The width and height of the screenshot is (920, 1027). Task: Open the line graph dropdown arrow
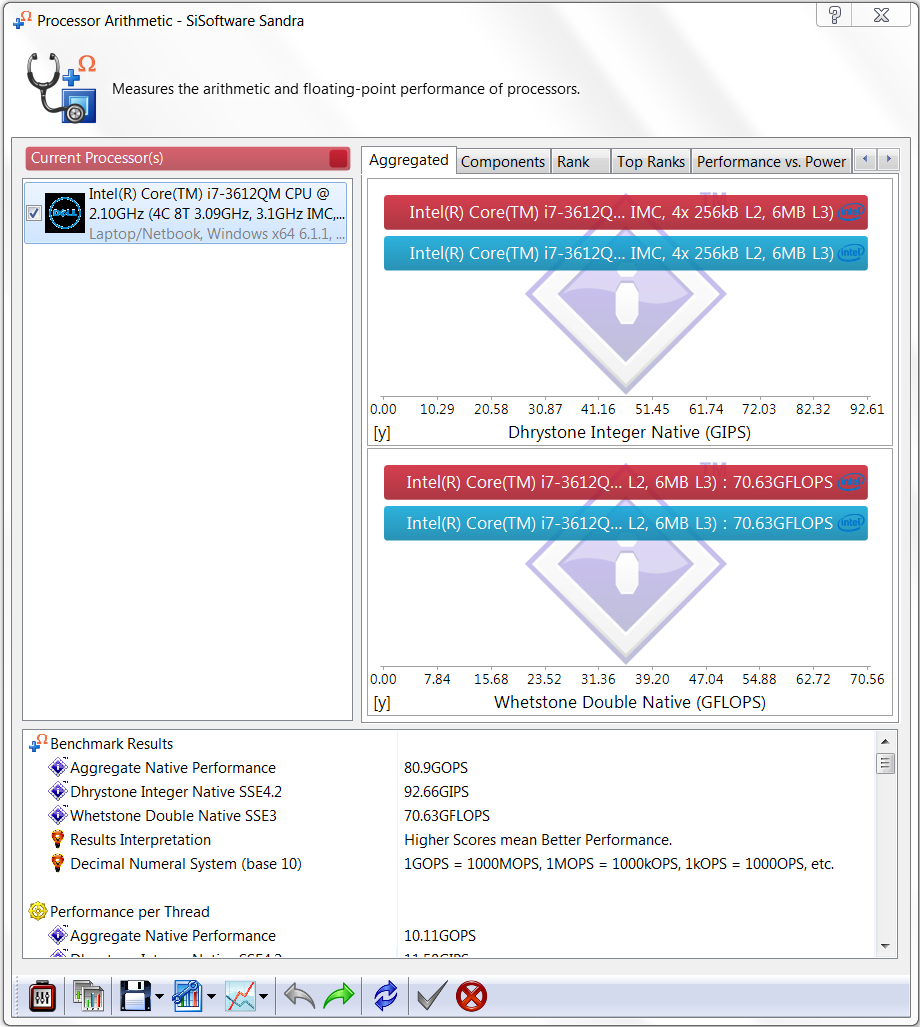click(263, 997)
